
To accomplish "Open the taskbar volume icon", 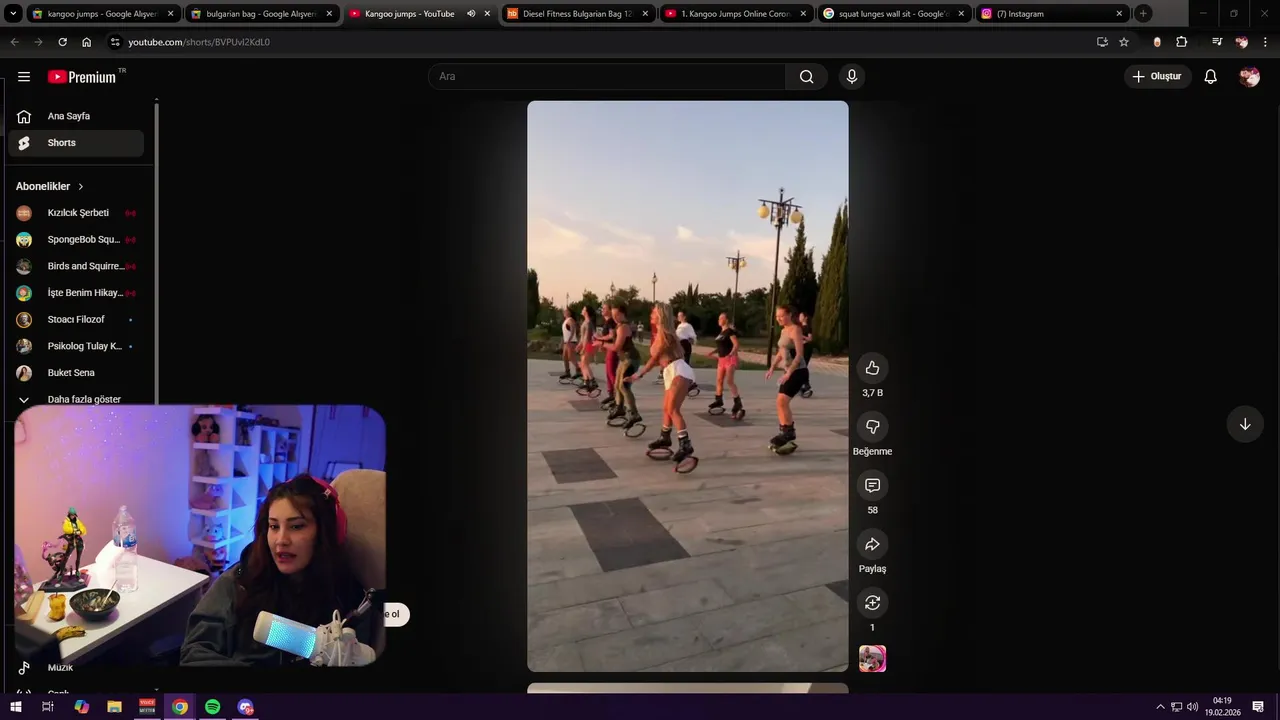I will [1192, 707].
